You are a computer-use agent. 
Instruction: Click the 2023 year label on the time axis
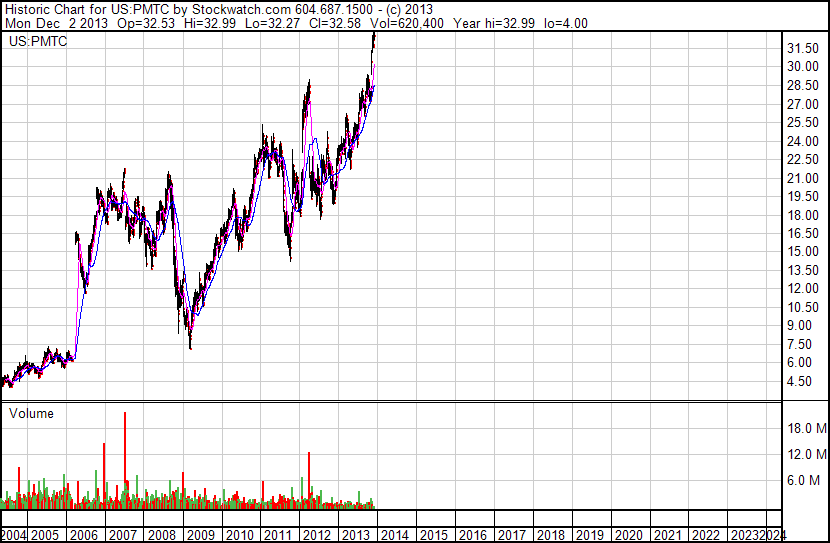(x=745, y=535)
